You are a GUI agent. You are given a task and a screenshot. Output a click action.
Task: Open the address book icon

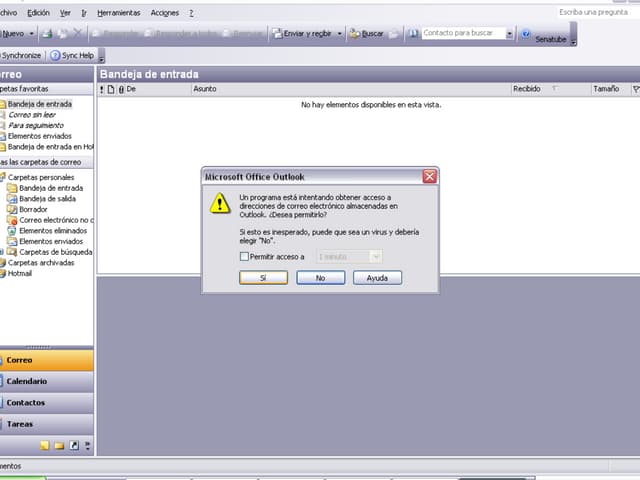coord(413,33)
